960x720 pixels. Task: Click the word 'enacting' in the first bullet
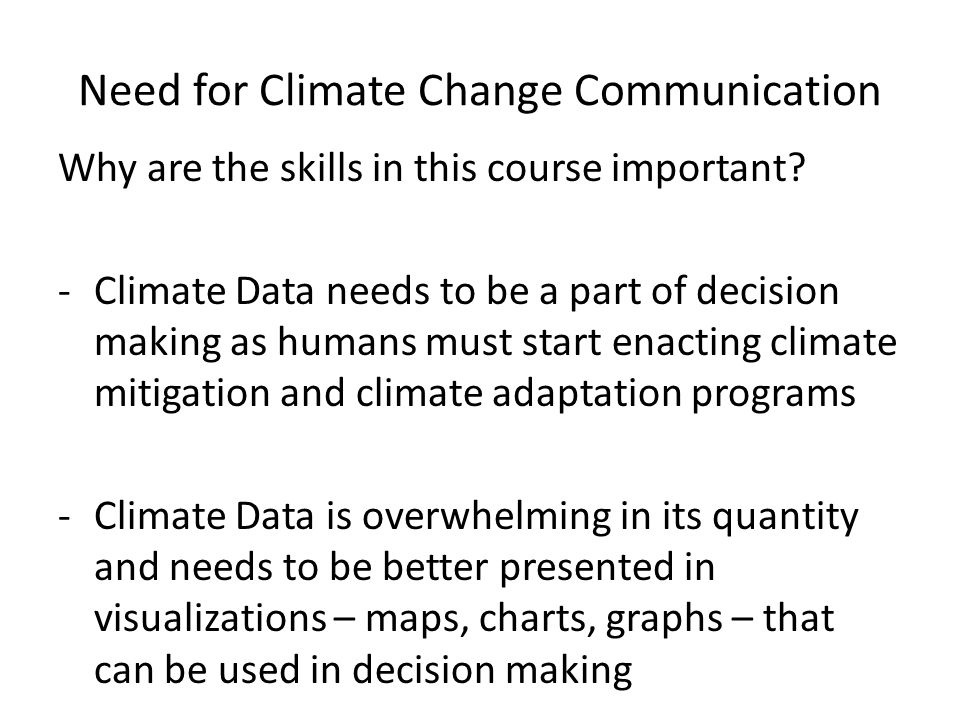(x=686, y=343)
